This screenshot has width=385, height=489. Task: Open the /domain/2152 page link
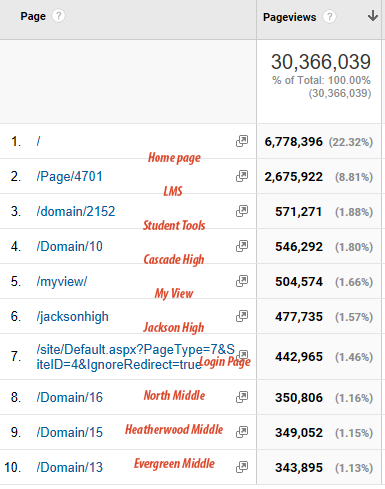(76, 211)
